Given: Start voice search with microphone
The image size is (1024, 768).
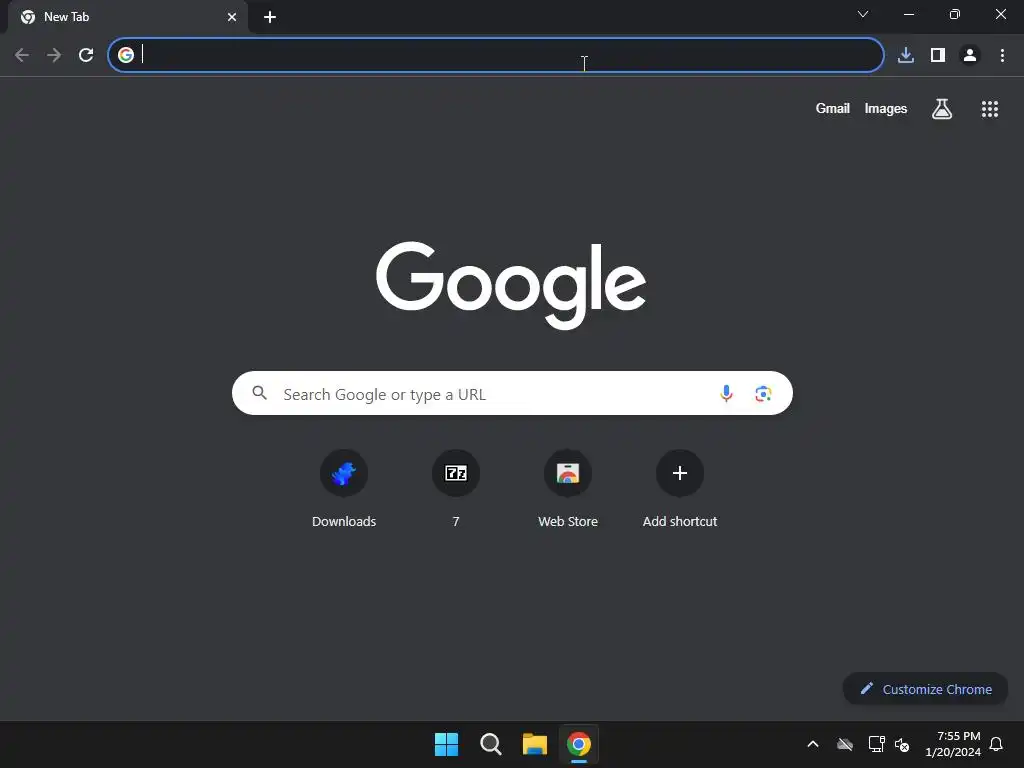Looking at the screenshot, I should point(726,393).
